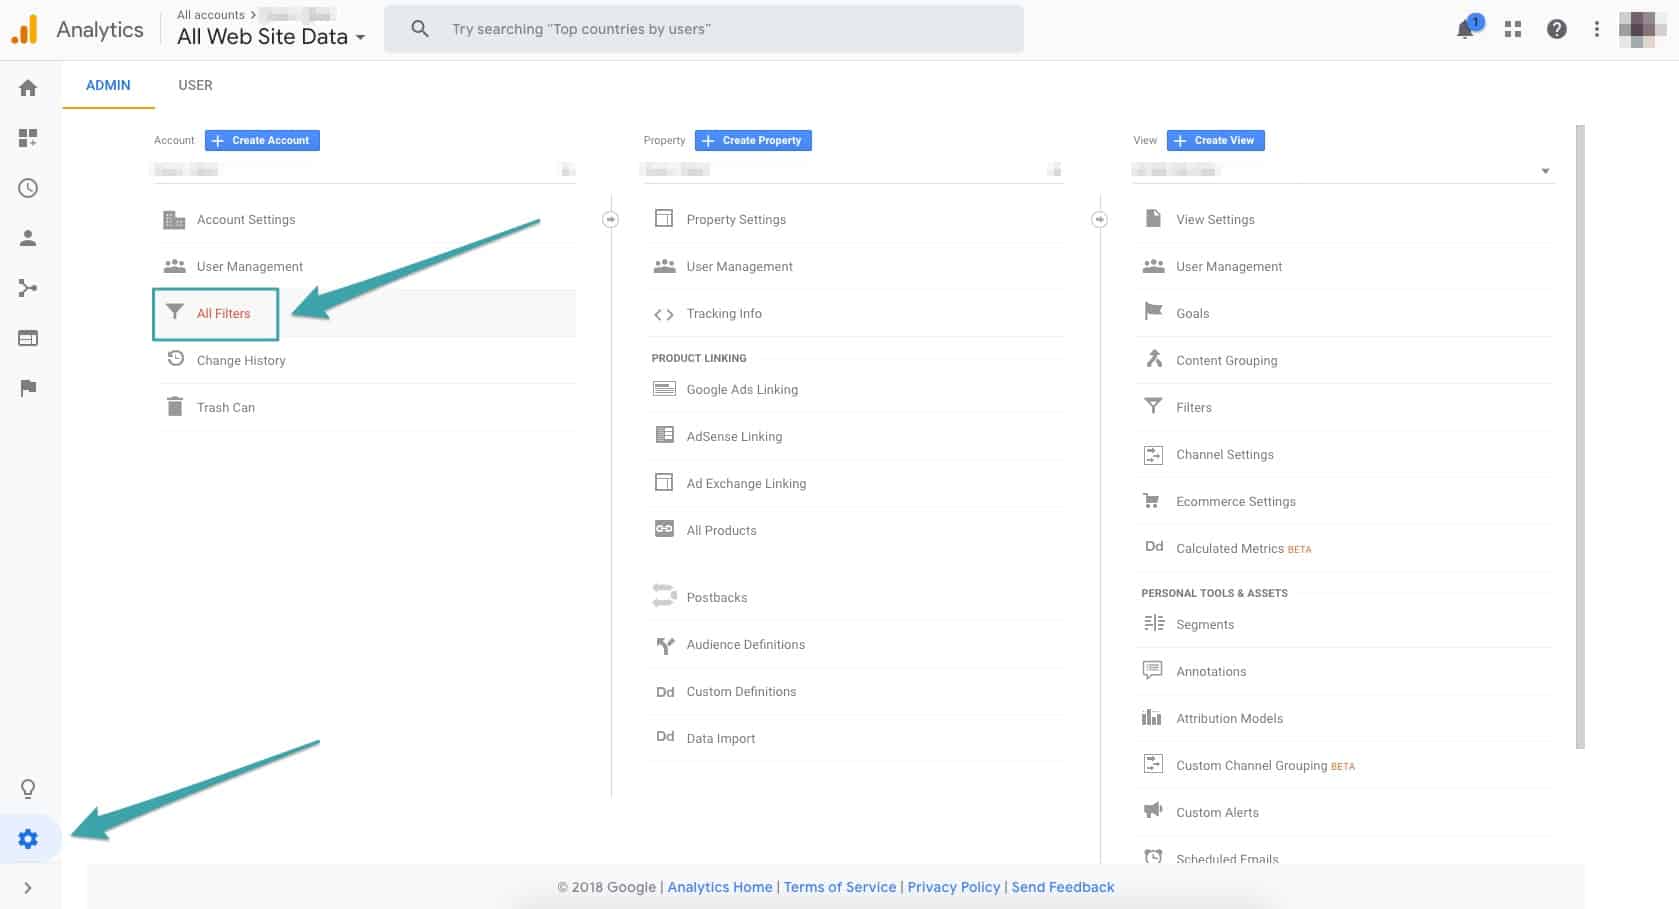This screenshot has width=1679, height=909.
Task: Open the Send Feedback link
Action: pyautogui.click(x=1062, y=887)
